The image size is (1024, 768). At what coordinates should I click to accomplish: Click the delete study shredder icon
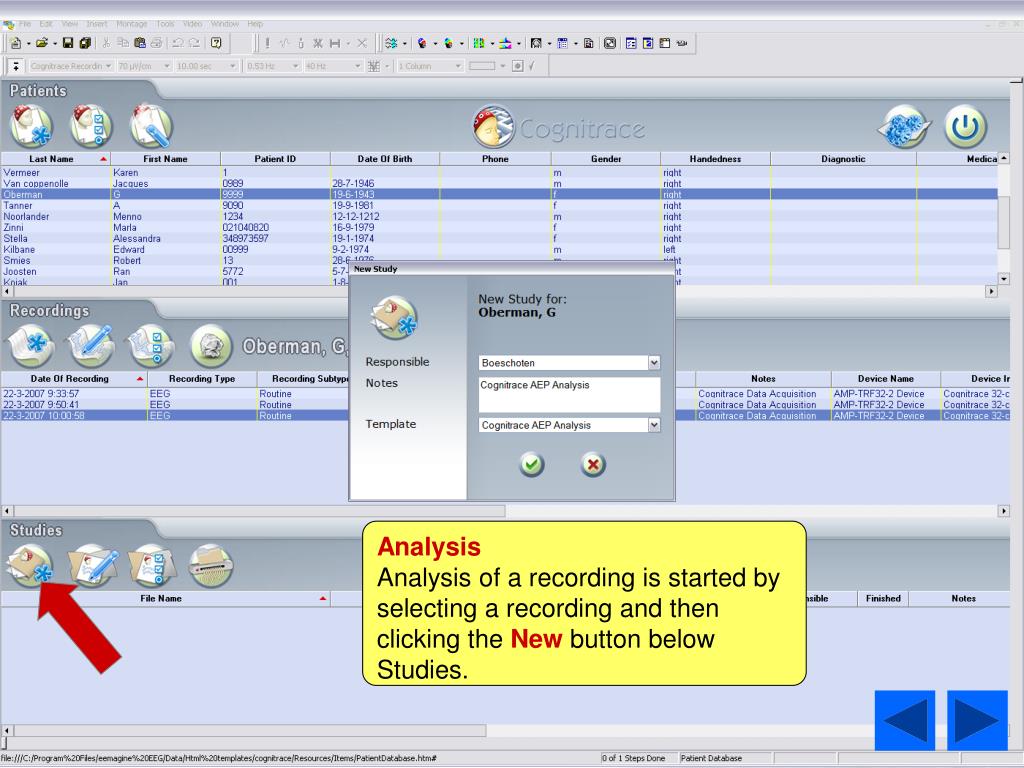tap(211, 566)
